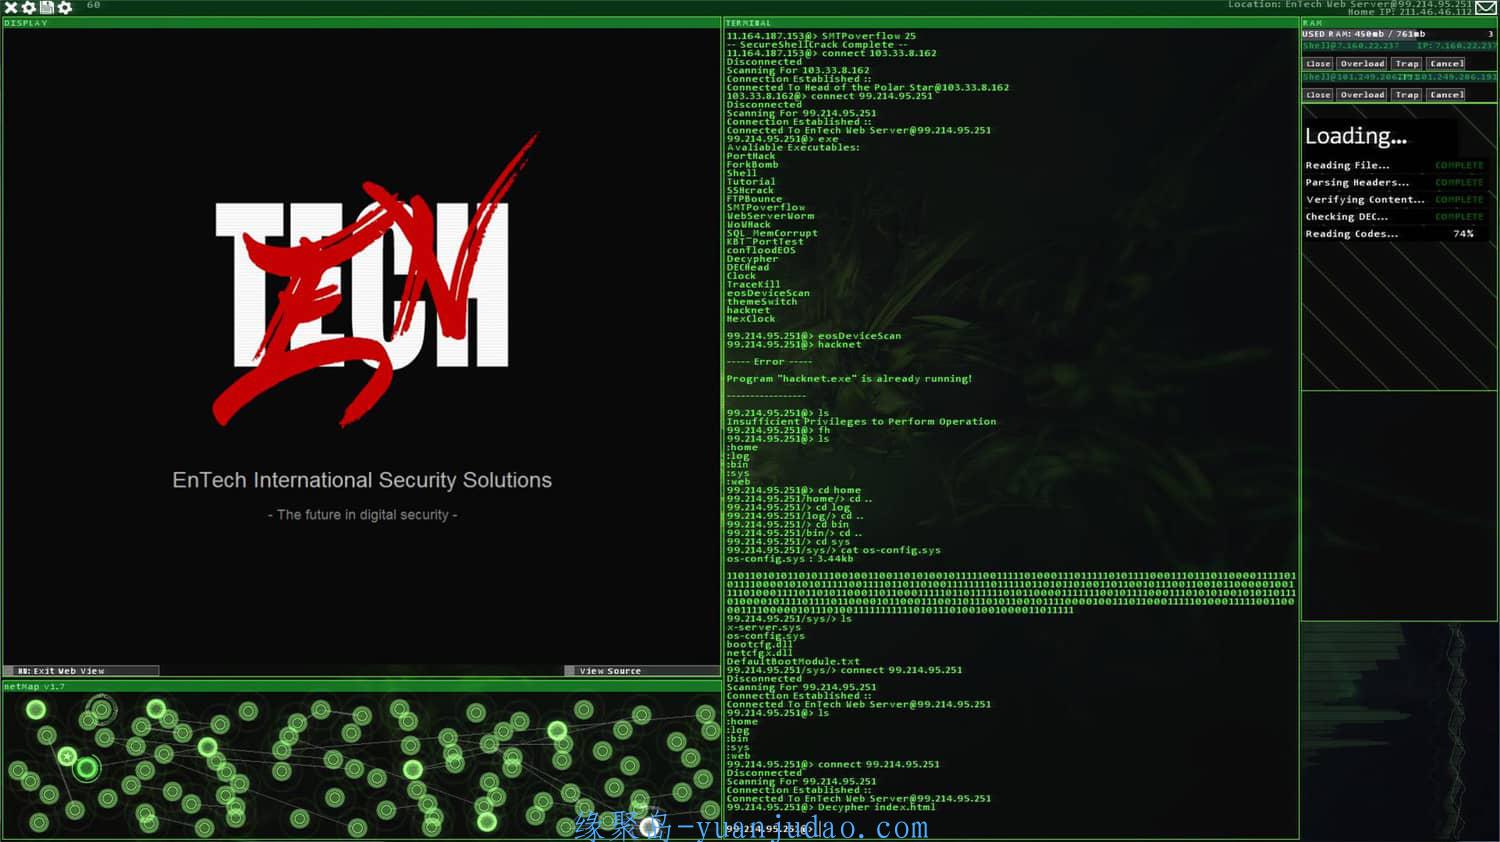Image resolution: width=1500 pixels, height=842 pixels.
Task: Cancel on the Shell@7.160.22.237 process
Action: [x=1445, y=63]
